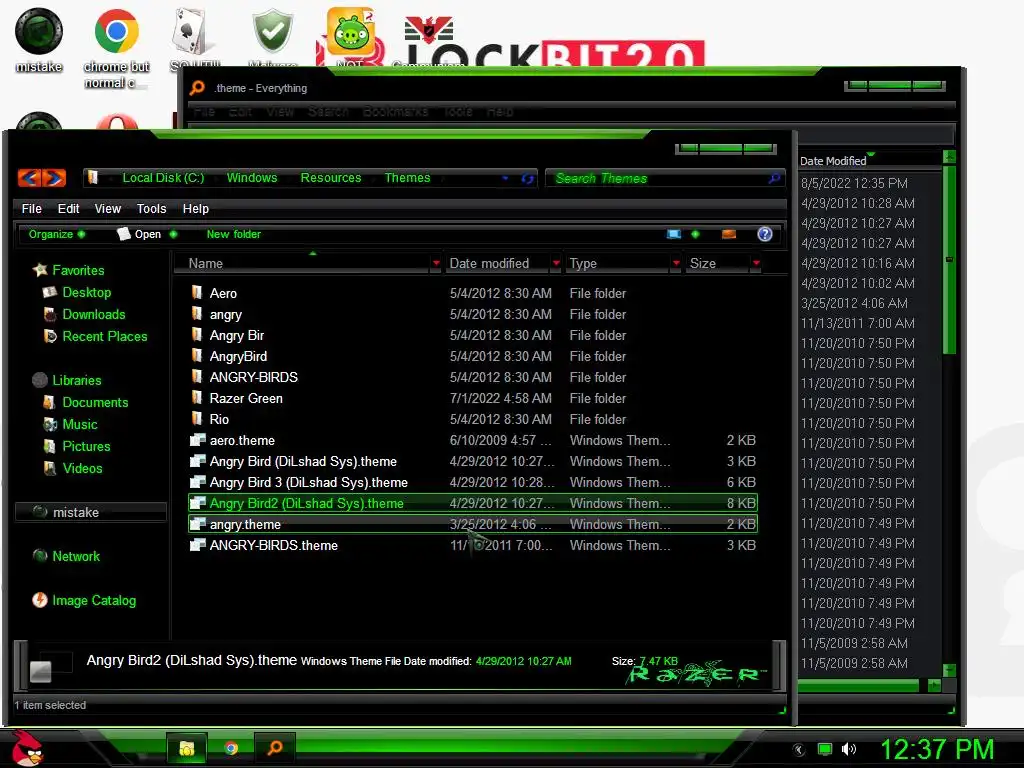Open Favorites star in navigation pane
Viewport: 1024px width, 768px height.
click(40, 270)
